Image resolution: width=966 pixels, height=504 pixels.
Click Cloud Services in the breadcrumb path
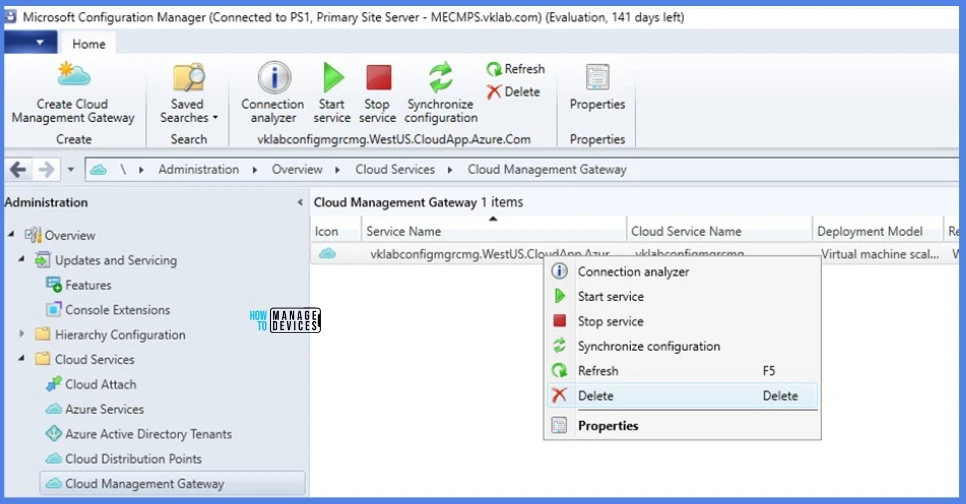coord(395,169)
